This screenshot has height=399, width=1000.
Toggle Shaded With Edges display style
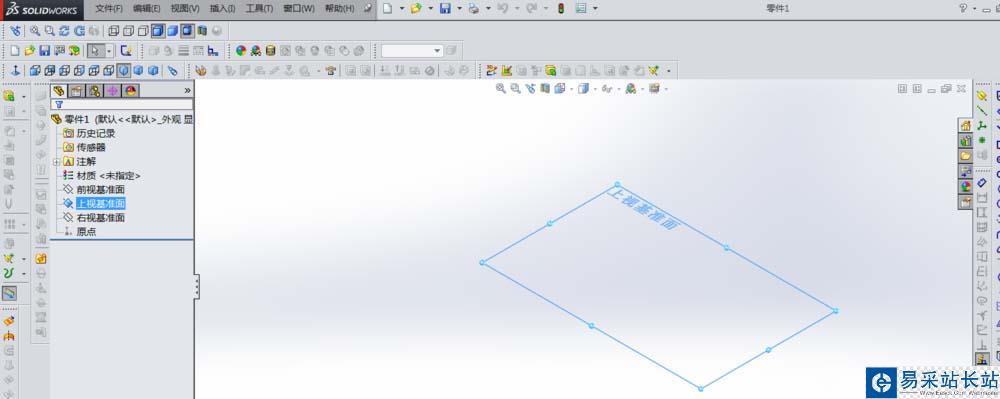click(158, 31)
